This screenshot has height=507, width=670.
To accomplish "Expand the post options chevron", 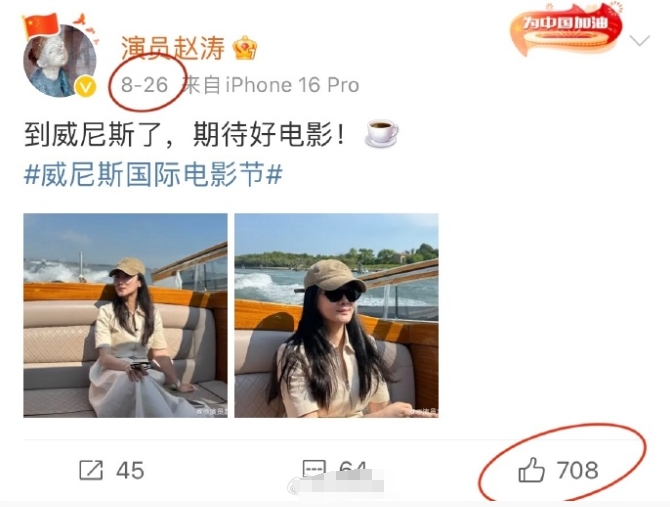I will (x=640, y=41).
